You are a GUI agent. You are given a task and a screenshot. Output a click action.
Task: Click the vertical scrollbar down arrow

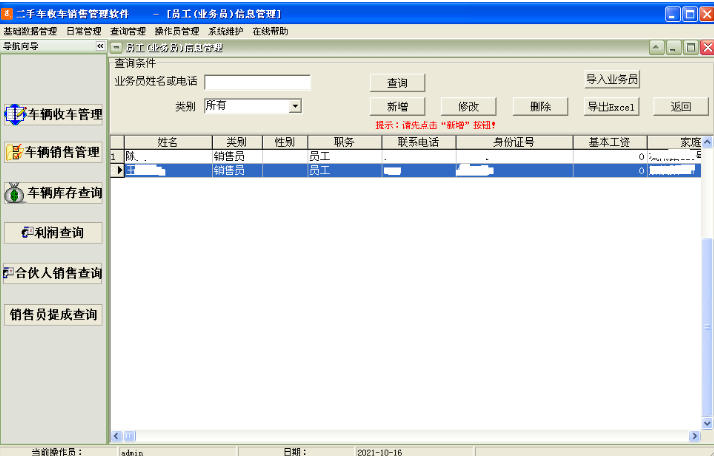[x=707, y=423]
